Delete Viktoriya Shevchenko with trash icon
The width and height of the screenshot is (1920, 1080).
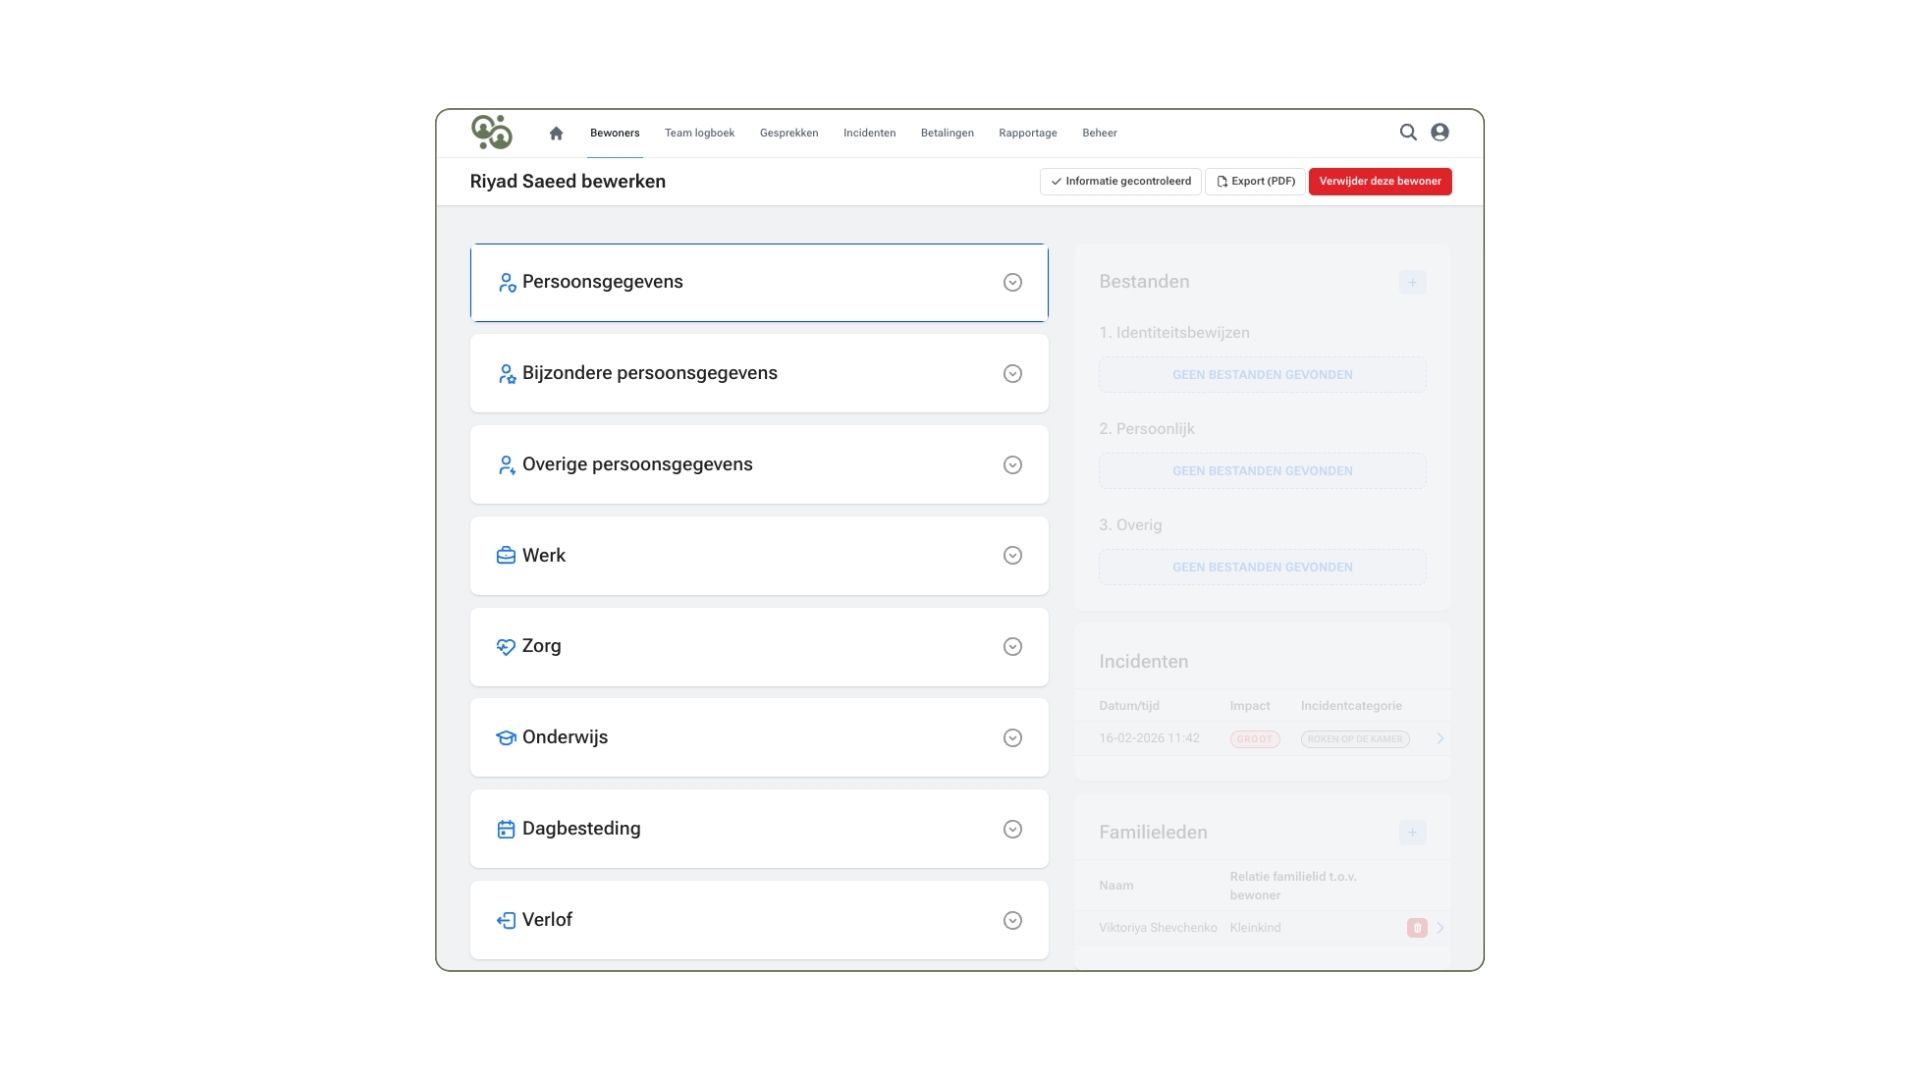[x=1417, y=928]
